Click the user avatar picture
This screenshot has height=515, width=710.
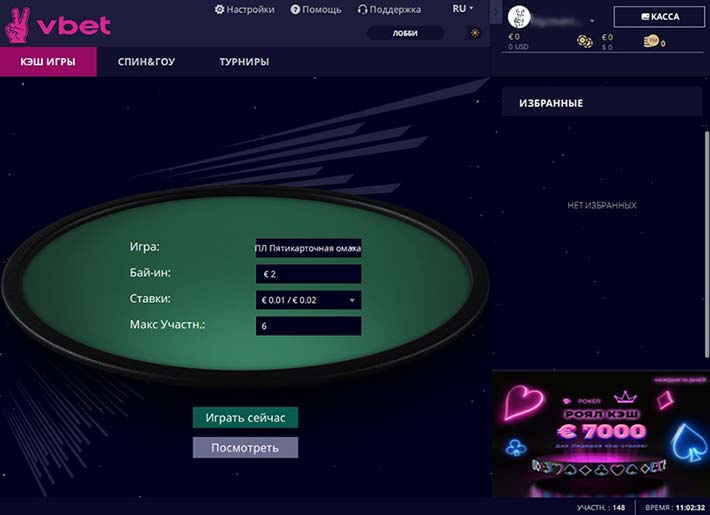tap(519, 17)
